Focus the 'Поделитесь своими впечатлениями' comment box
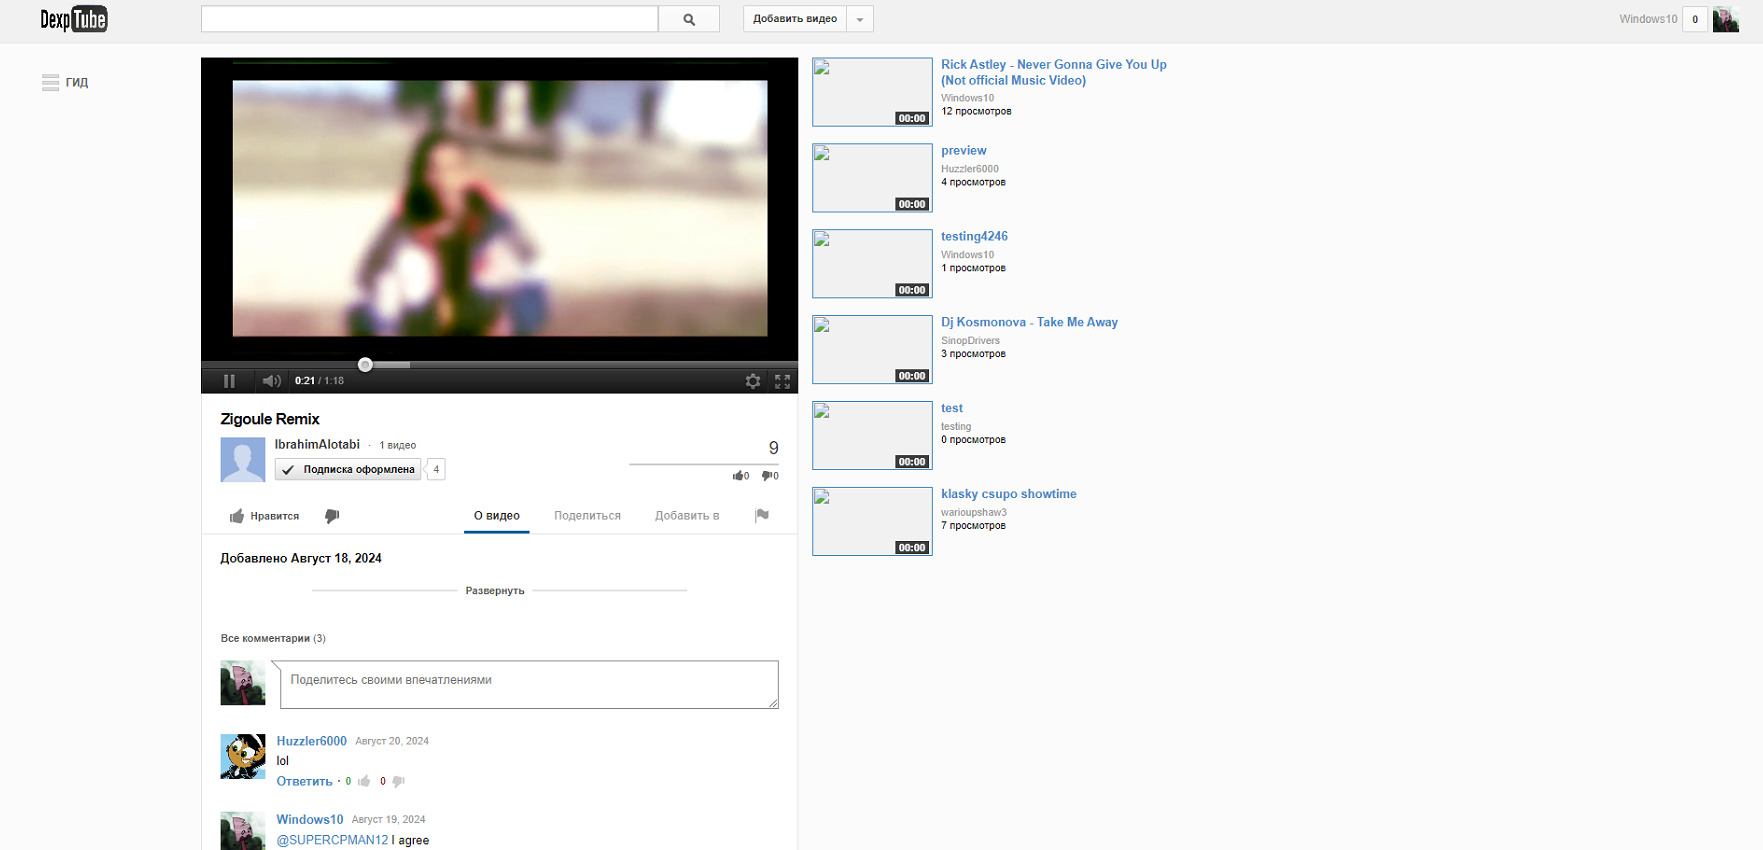This screenshot has width=1763, height=850. [x=529, y=684]
